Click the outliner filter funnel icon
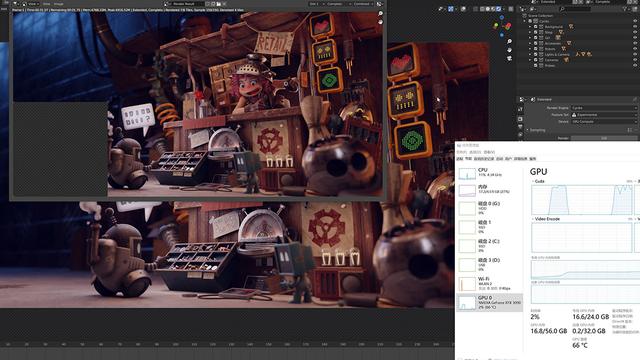The height and width of the screenshot is (360, 640). (x=625, y=9)
